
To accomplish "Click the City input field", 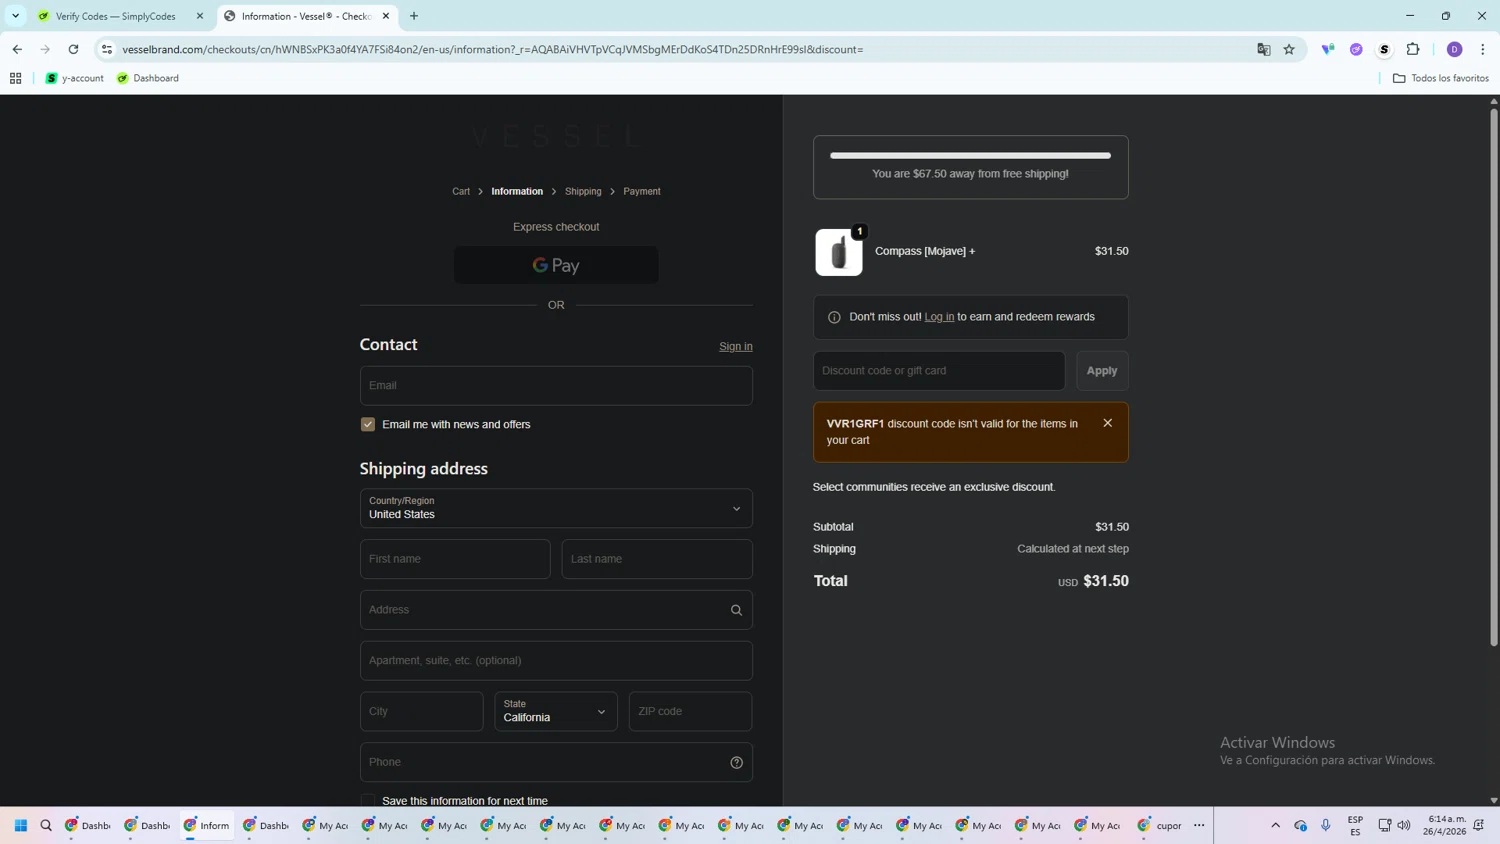I will 422,712.
